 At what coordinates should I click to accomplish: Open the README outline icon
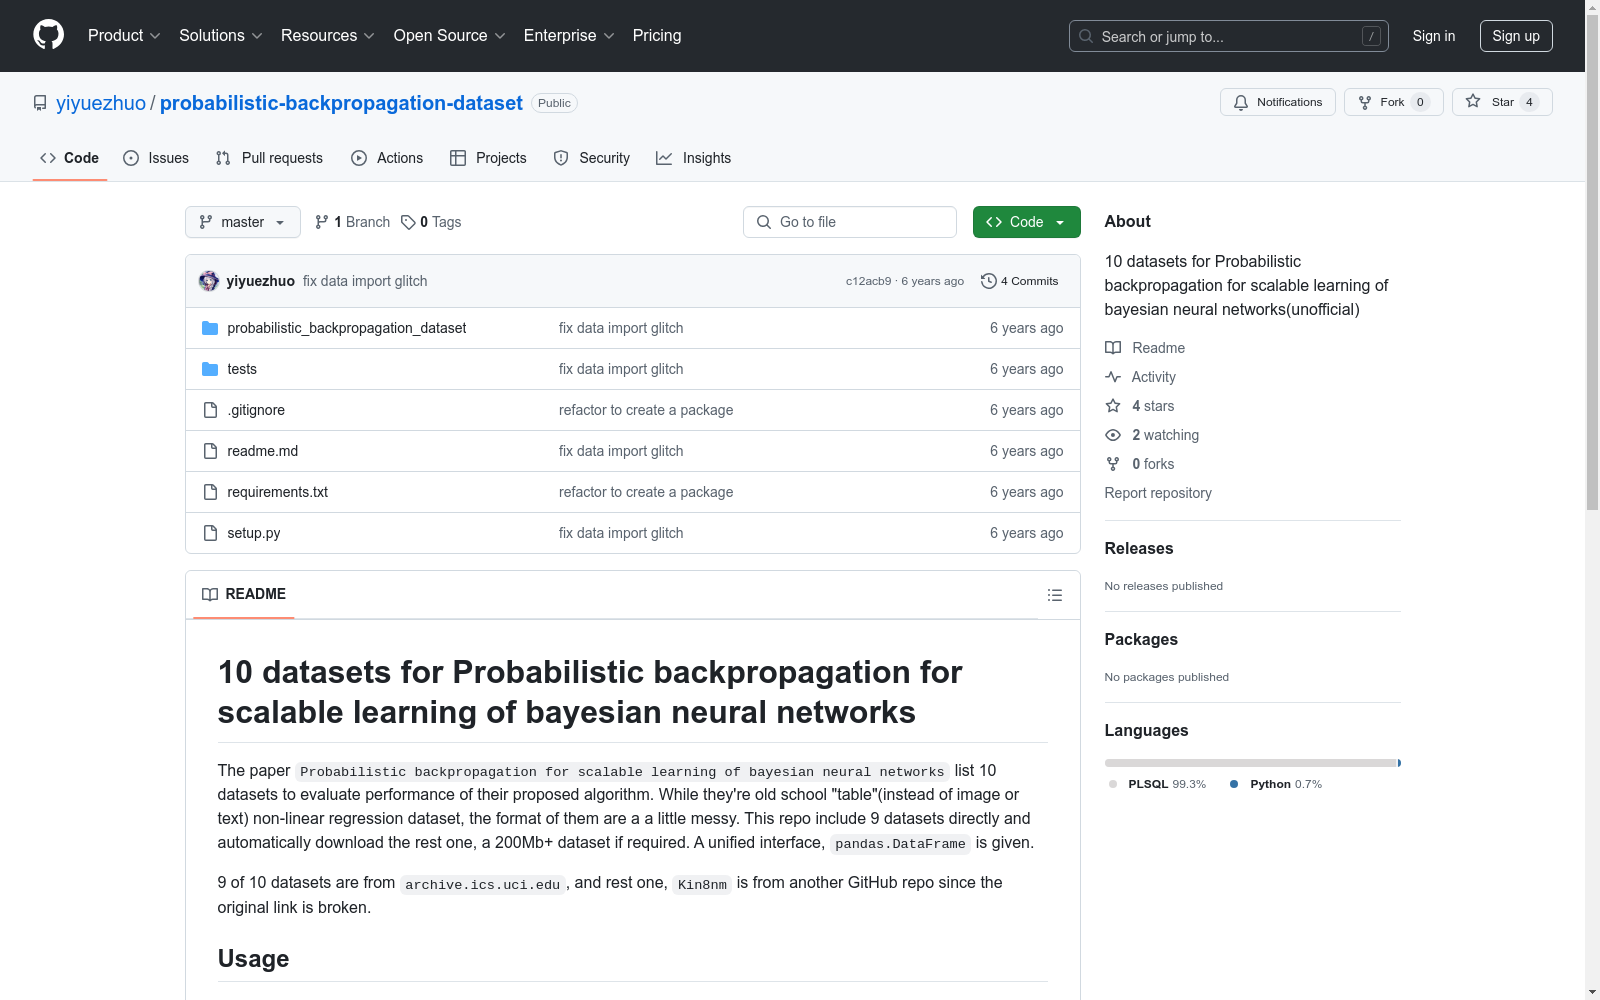1054,595
